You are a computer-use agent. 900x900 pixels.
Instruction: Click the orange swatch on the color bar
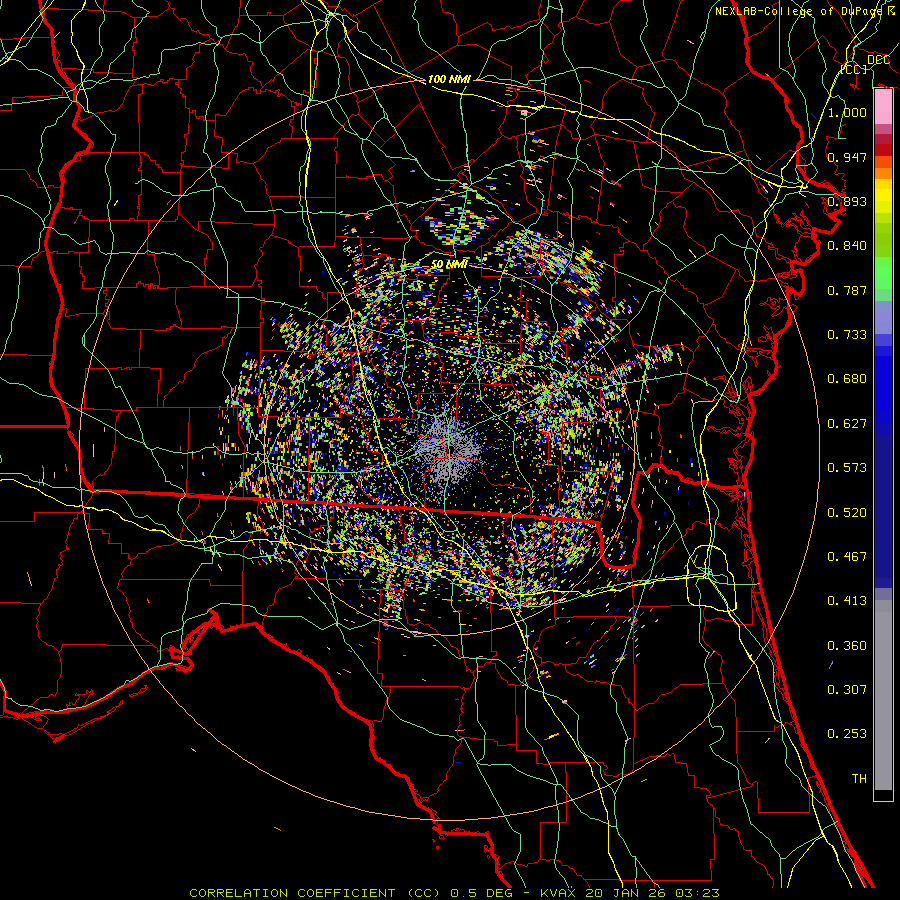[x=883, y=173]
